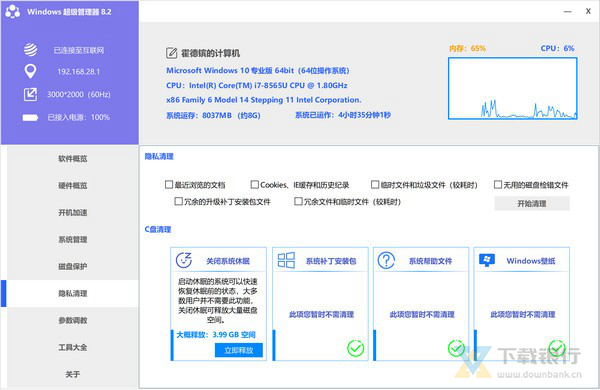Image resolution: width=600 pixels, height=390 pixels.
Task: Click the 192.168.28.1 IP address text
Action: (x=78, y=72)
